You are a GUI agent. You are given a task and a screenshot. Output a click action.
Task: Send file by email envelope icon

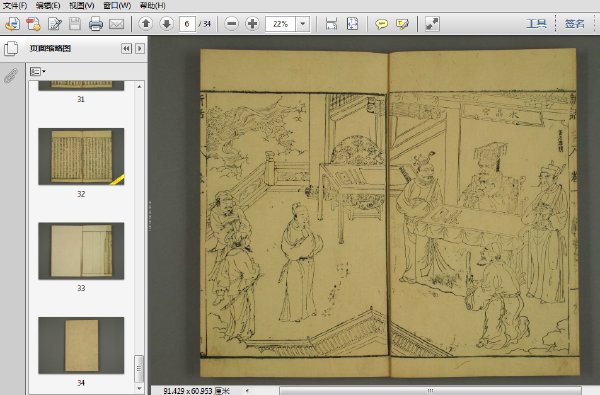pyautogui.click(x=117, y=24)
